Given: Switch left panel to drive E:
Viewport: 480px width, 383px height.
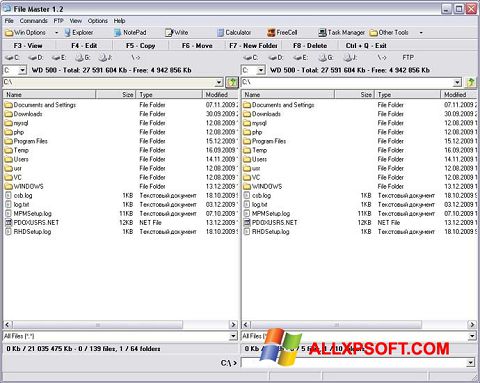Looking at the screenshot, I should click(x=59, y=58).
